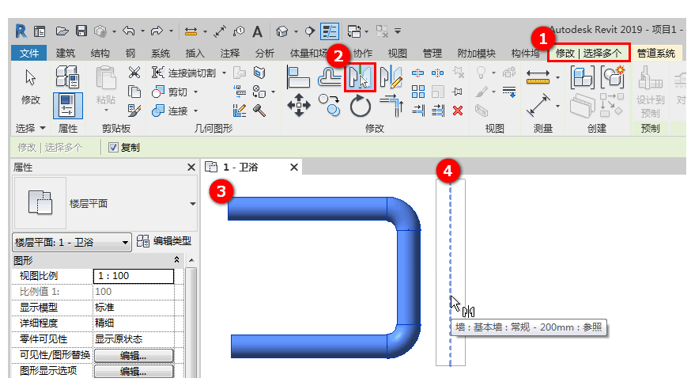The image size is (693, 386).
Task: Click 编辑 button for 可见性/图形替换
Action: [x=133, y=355]
